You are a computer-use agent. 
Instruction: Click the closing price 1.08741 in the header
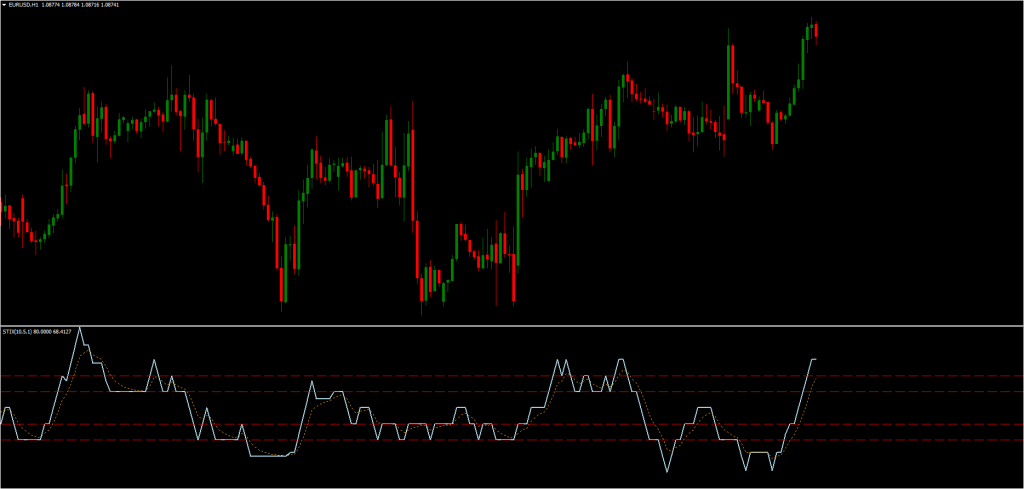coord(120,6)
